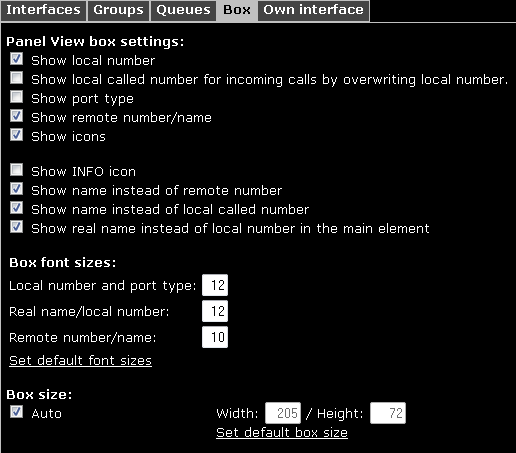This screenshot has height=453, width=516.
Task: Open the Own interface tab
Action: click(x=313, y=10)
